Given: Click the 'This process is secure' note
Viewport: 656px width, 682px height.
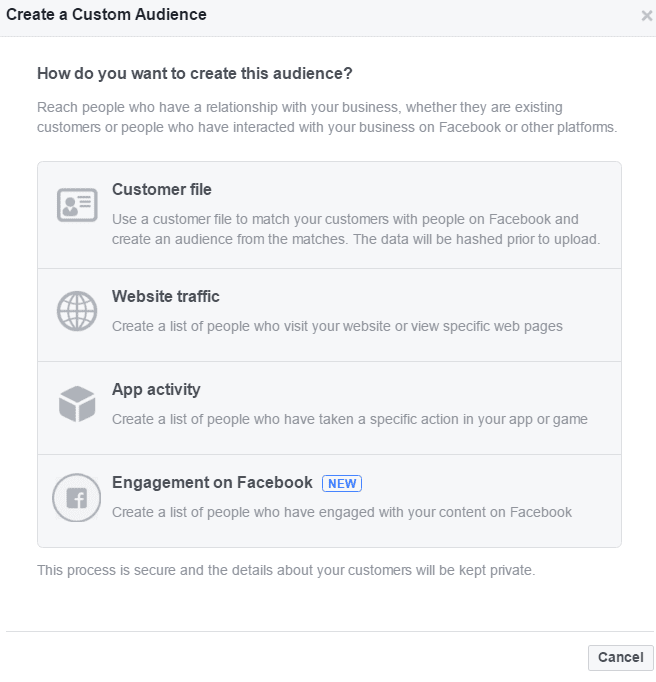Looking at the screenshot, I should [286, 570].
